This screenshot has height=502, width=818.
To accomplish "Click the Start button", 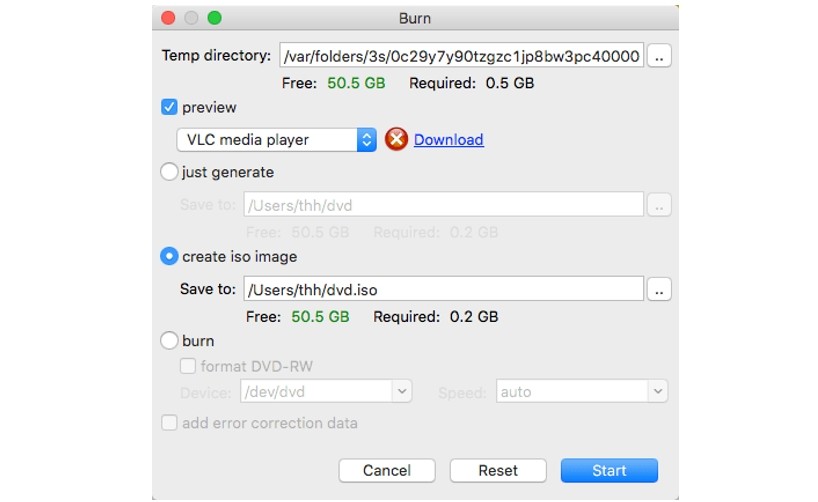I will pos(609,470).
